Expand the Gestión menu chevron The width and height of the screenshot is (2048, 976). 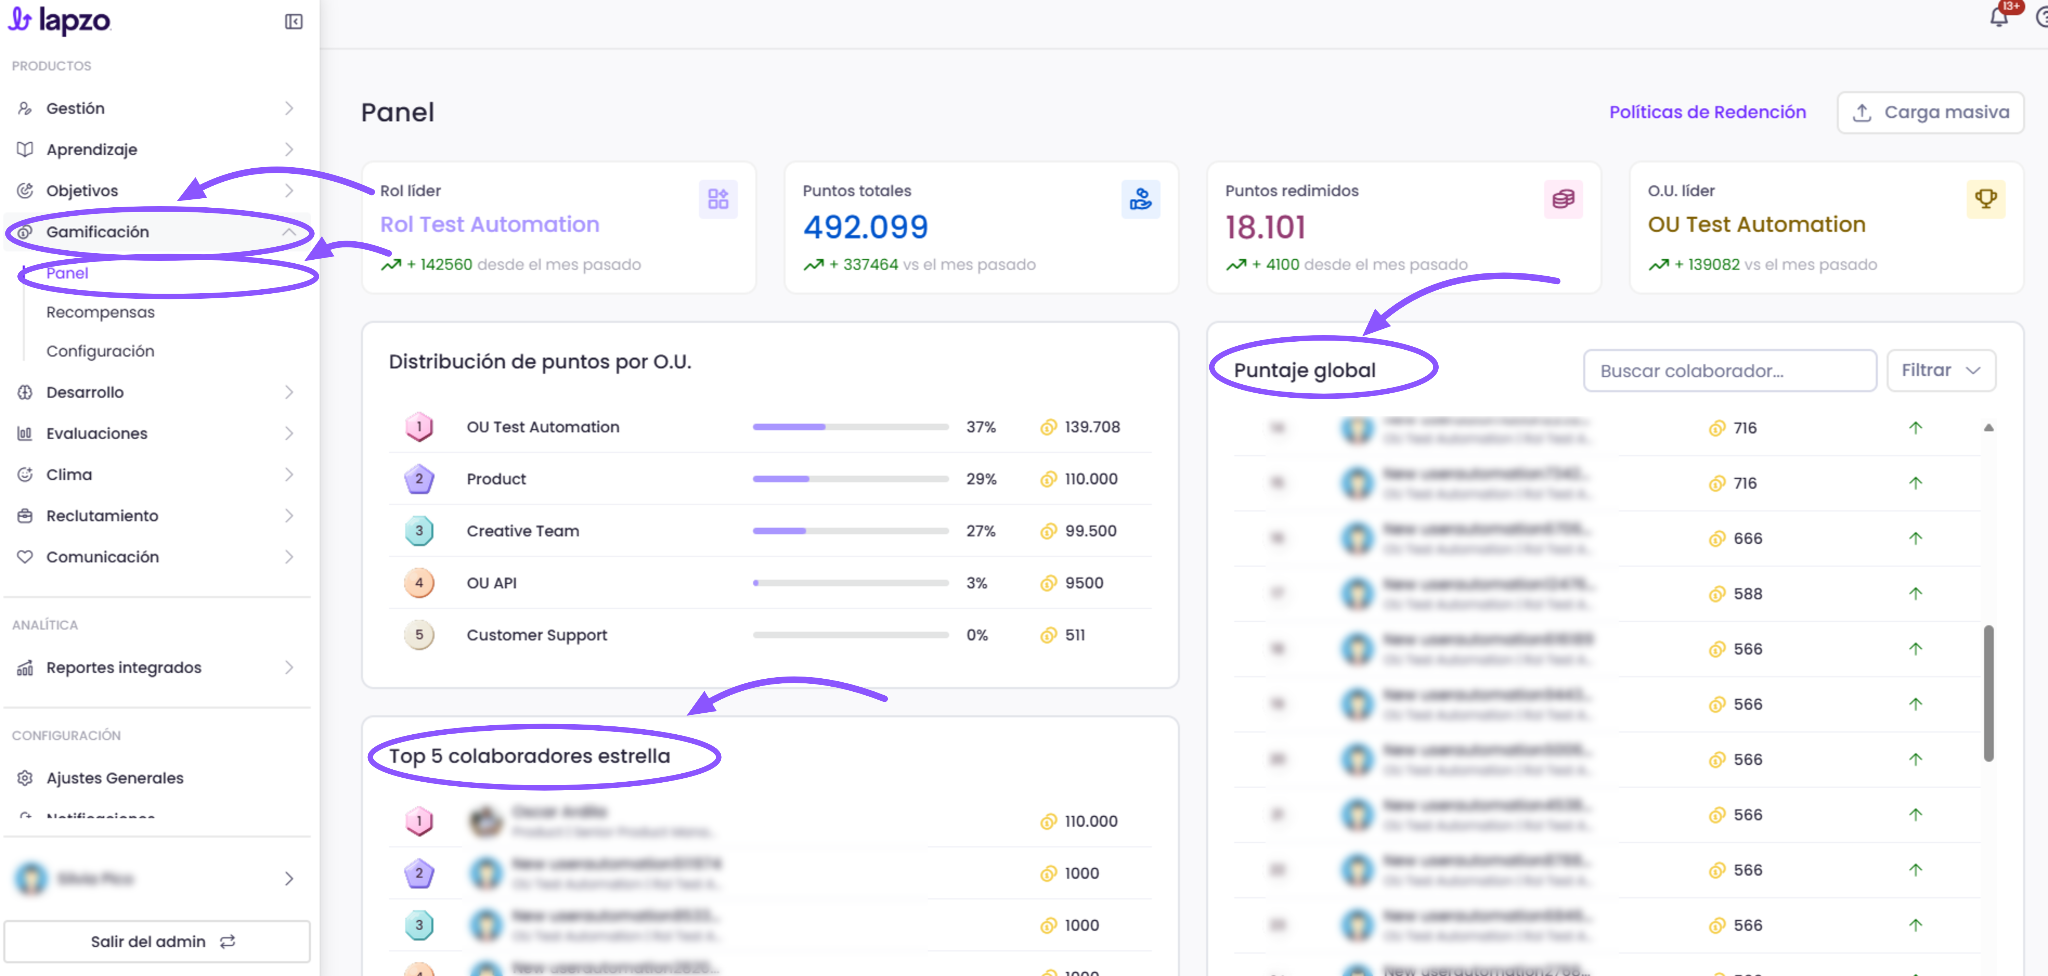point(289,108)
